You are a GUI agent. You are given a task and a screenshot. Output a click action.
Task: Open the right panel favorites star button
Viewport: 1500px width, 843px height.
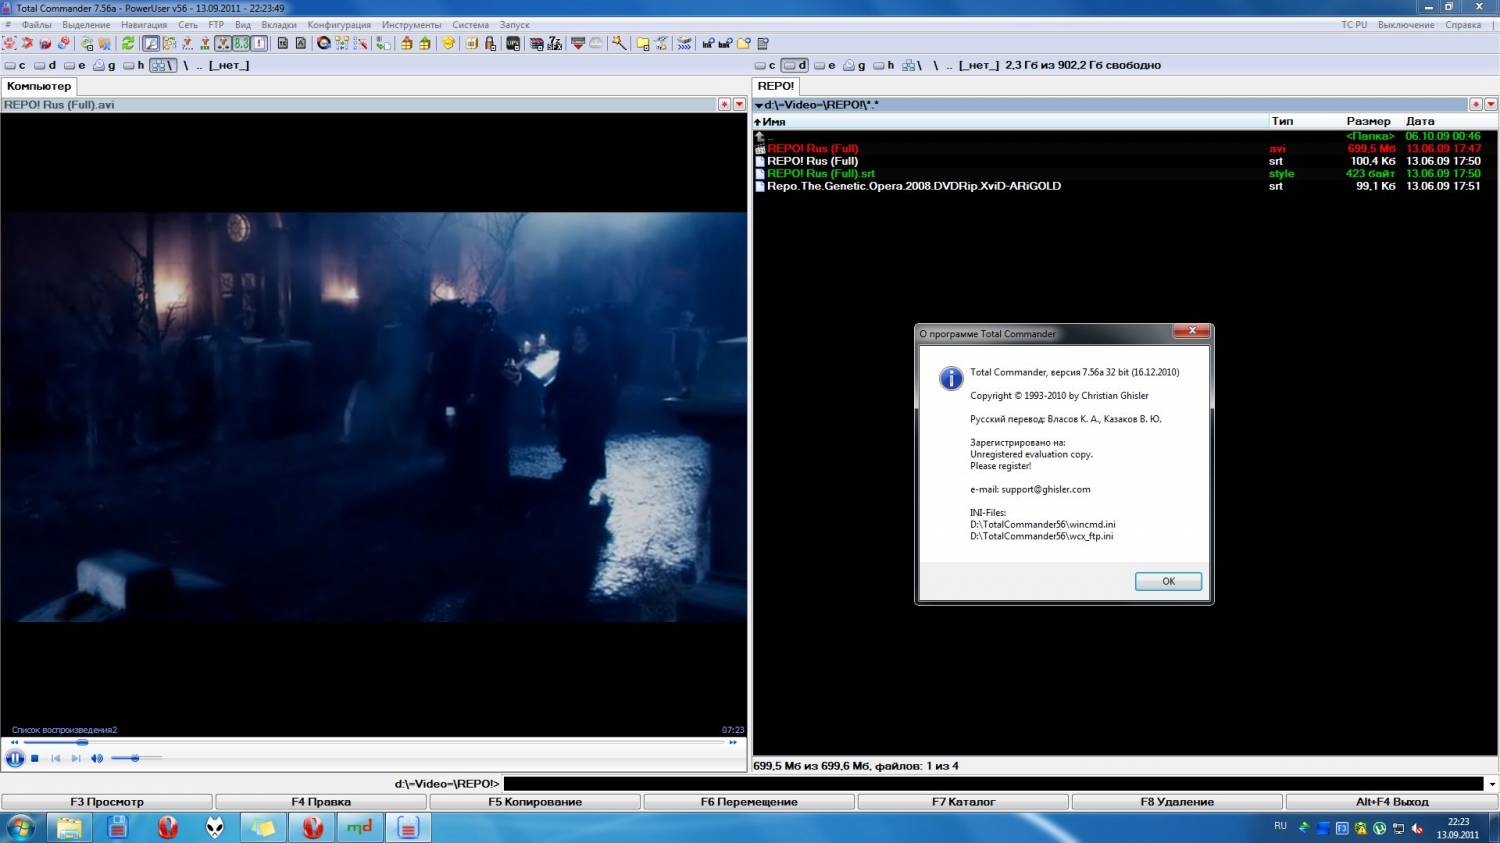coord(1476,104)
